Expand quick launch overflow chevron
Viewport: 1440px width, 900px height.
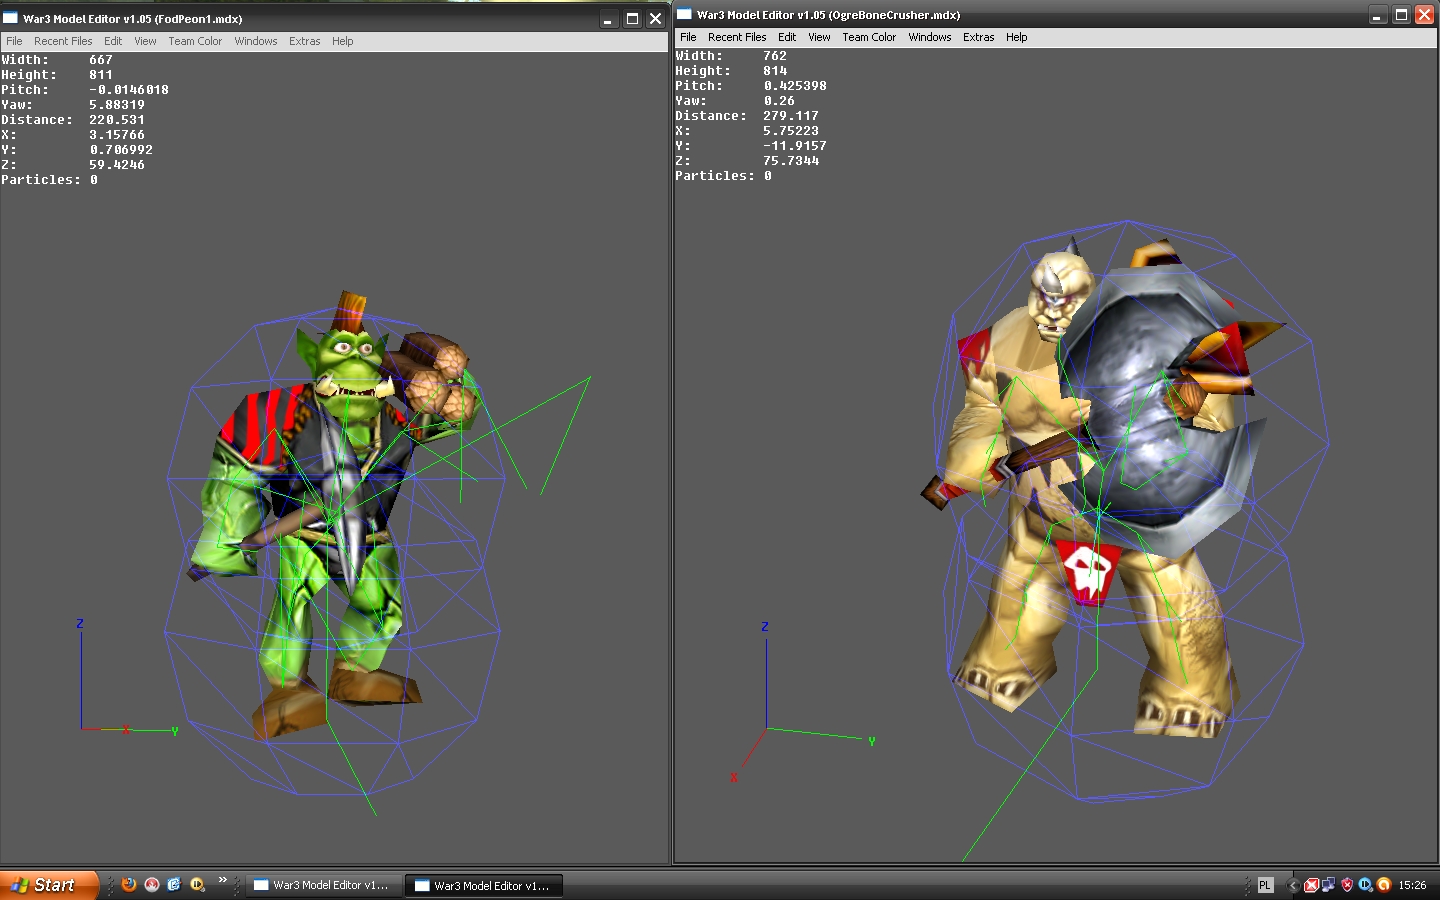click(222, 880)
